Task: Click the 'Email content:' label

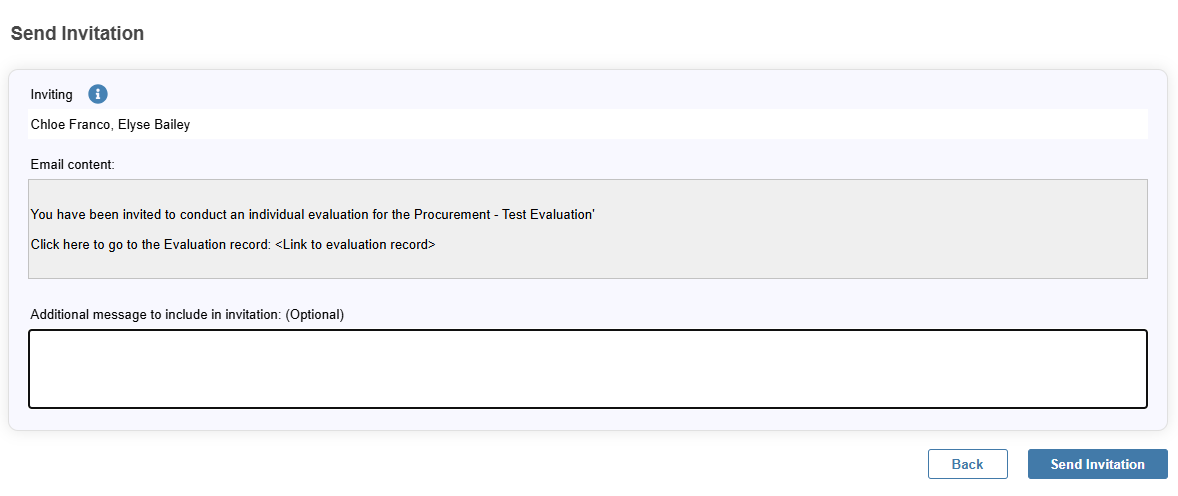Action: click(x=73, y=165)
